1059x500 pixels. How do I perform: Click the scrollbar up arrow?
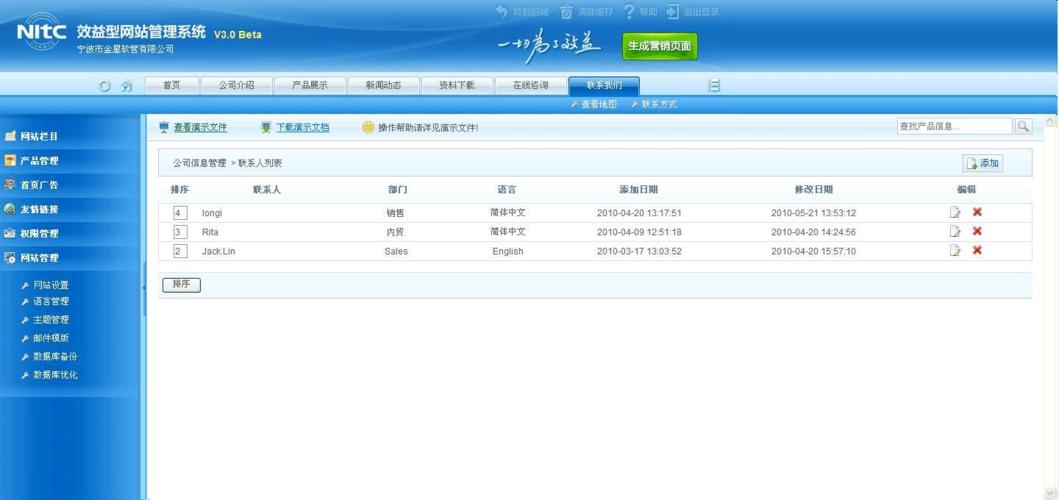pos(1050,122)
